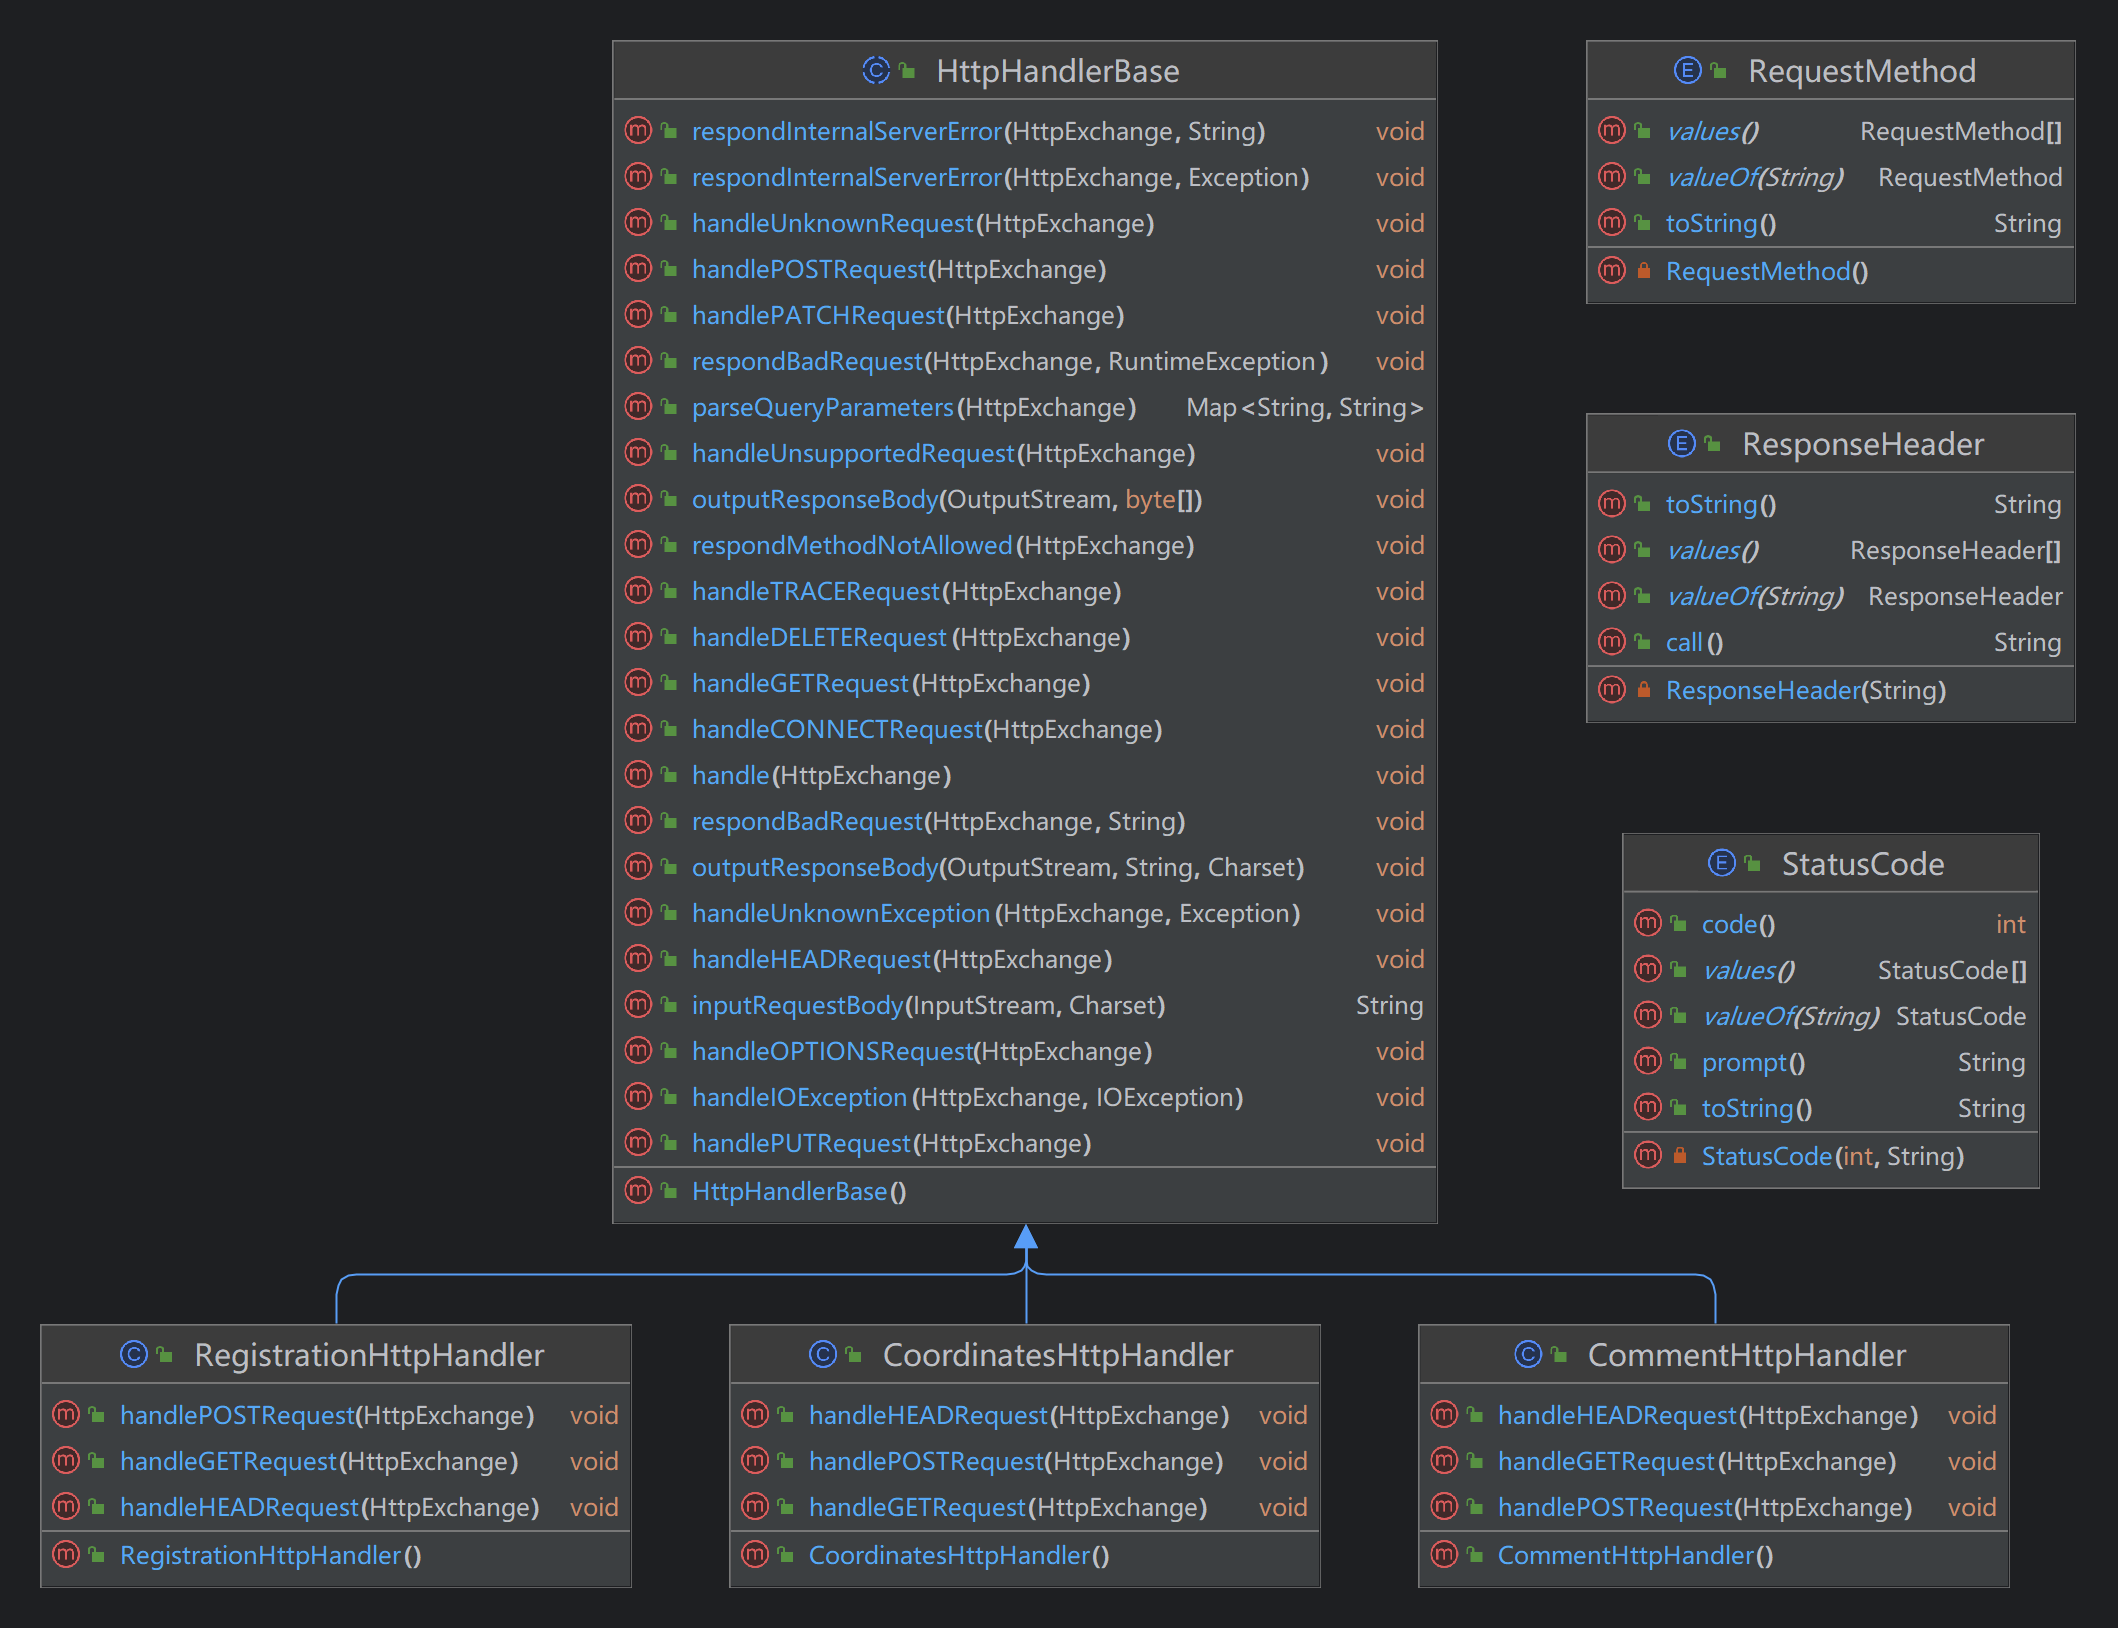This screenshot has height=1628, width=2118.
Task: Click constructor icon of HttpHandlerBase() row
Action: (638, 1190)
